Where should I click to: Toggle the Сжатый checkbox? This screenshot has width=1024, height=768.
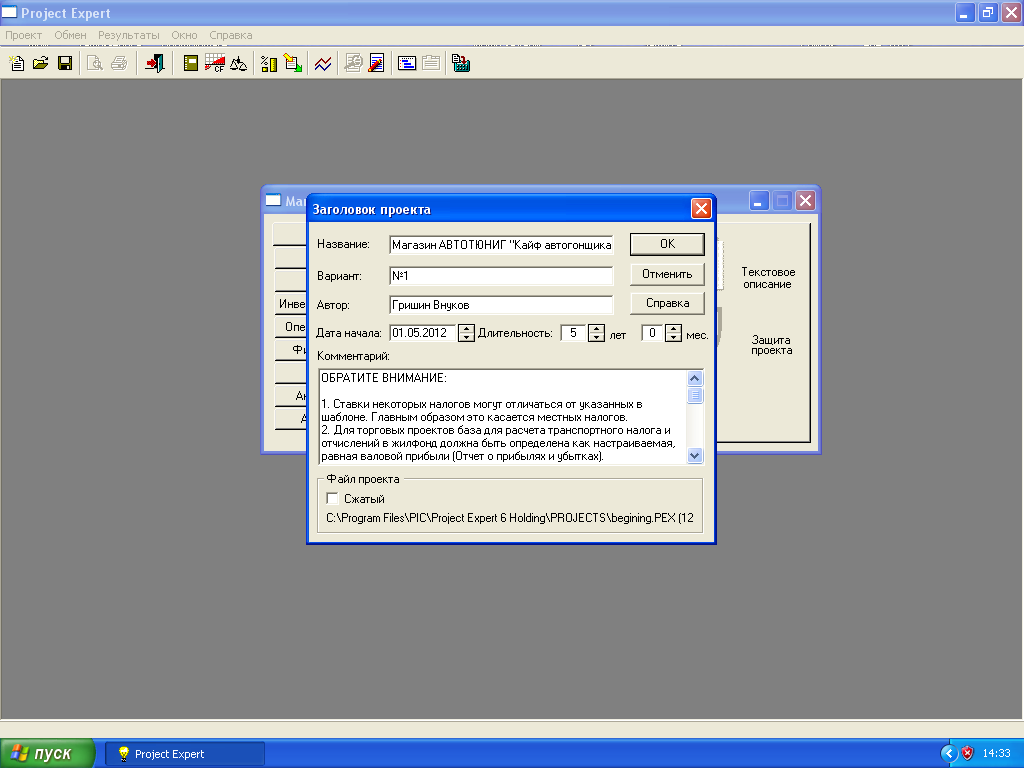[332, 499]
